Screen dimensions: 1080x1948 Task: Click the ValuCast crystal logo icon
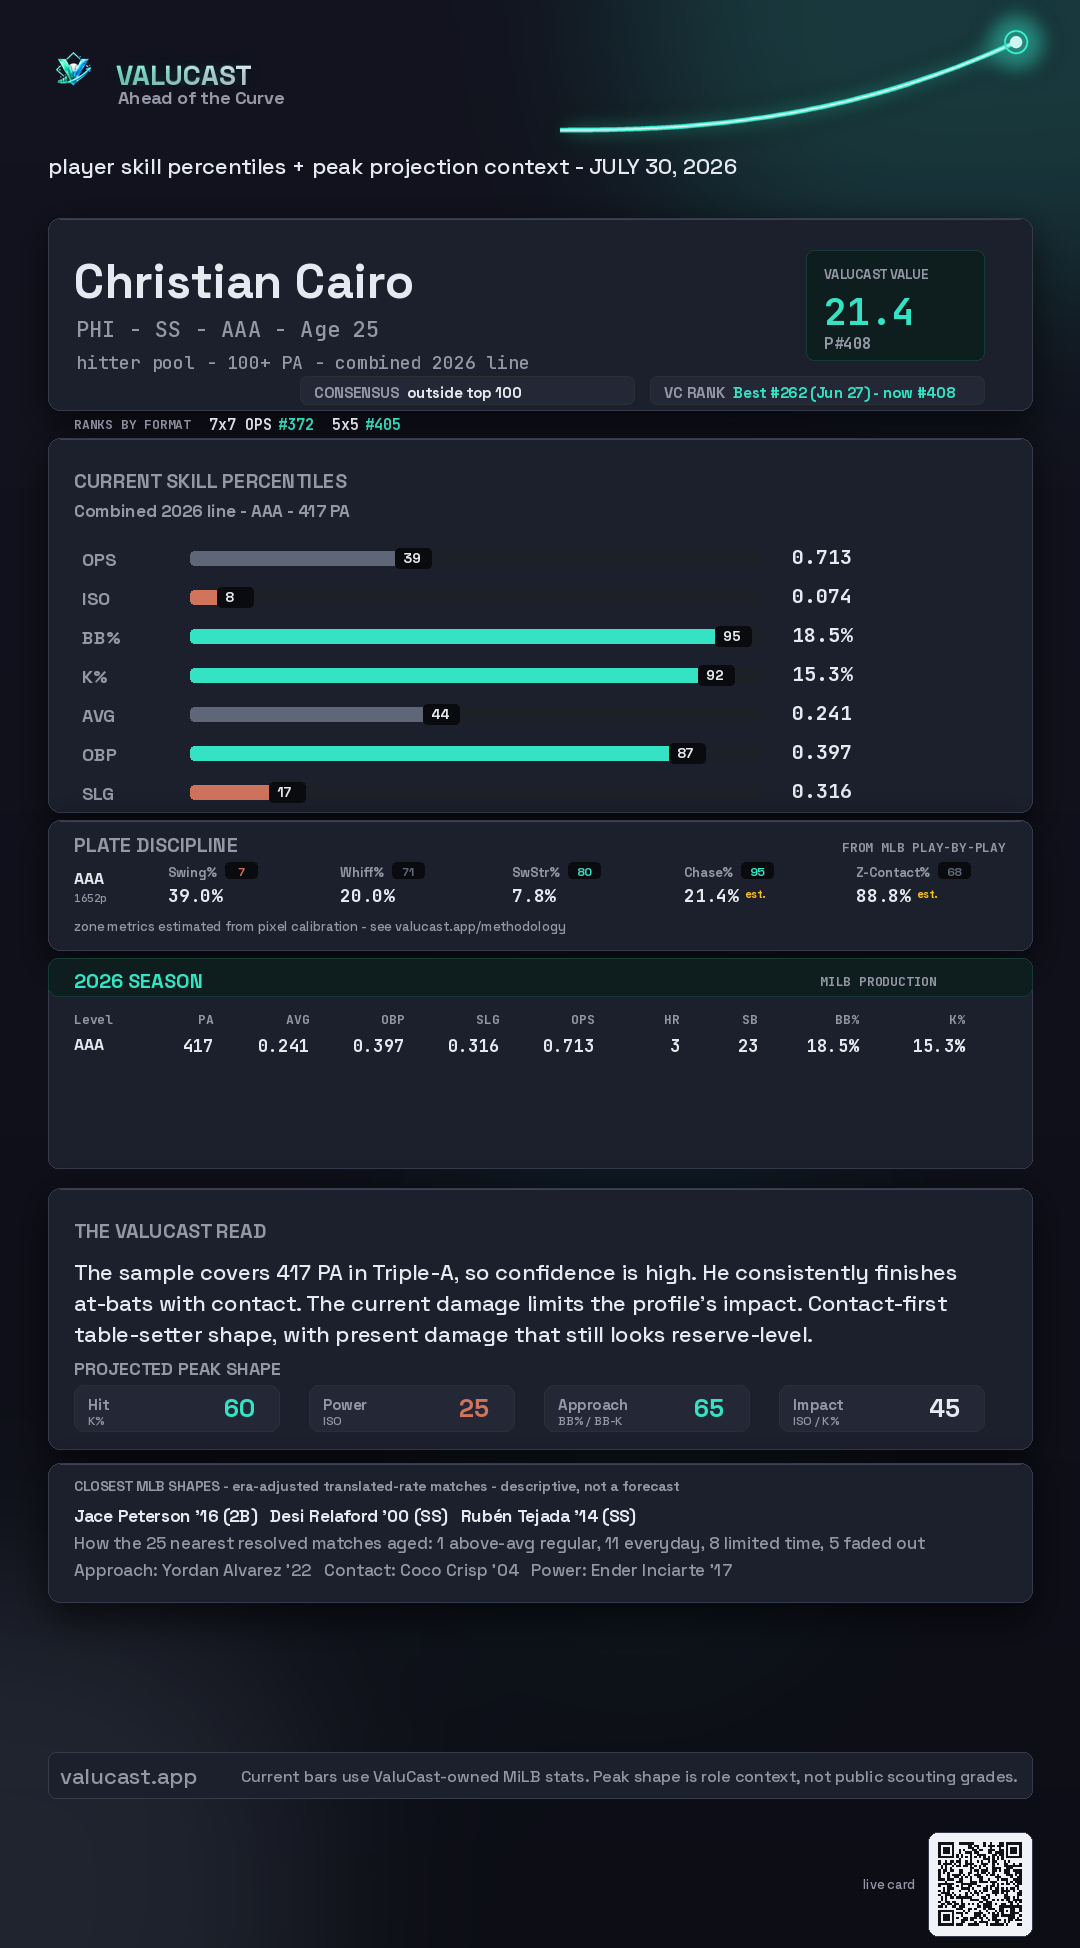pyautogui.click(x=73, y=69)
